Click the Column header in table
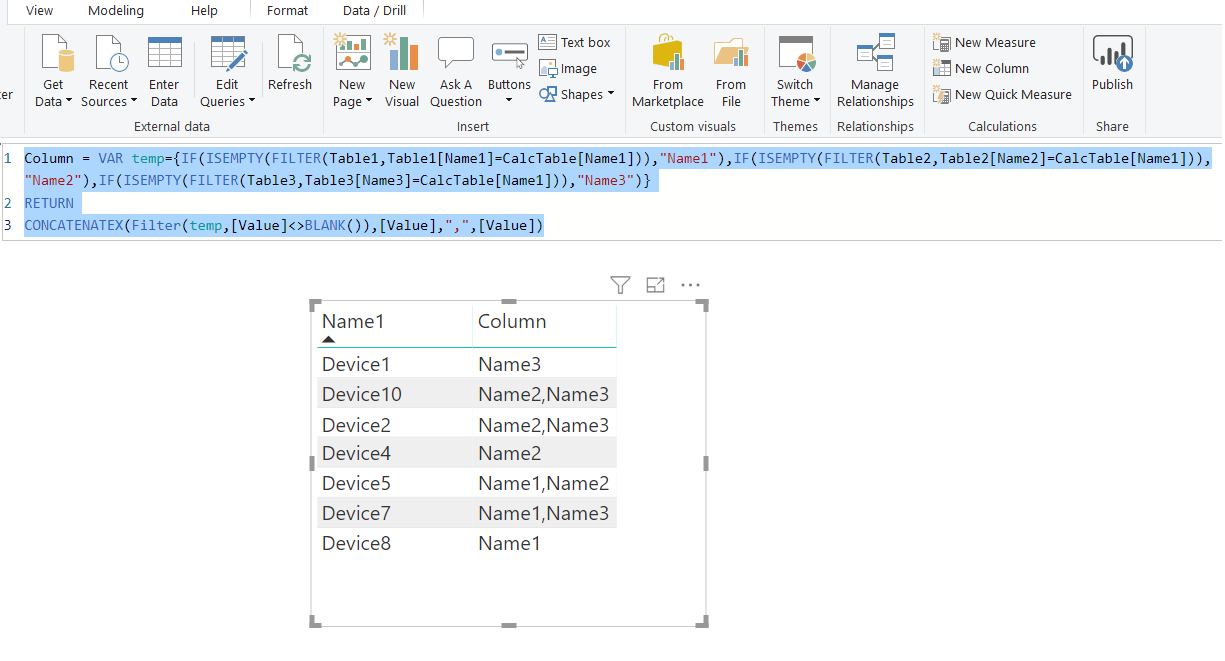 pyautogui.click(x=512, y=322)
